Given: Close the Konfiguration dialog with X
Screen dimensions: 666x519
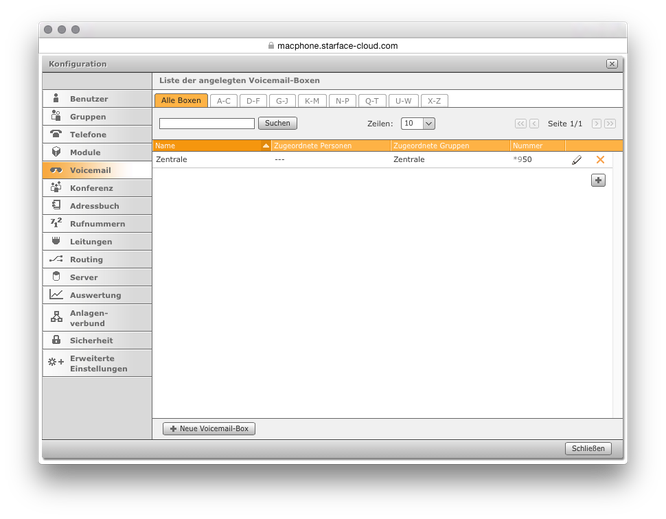Looking at the screenshot, I should (612, 64).
